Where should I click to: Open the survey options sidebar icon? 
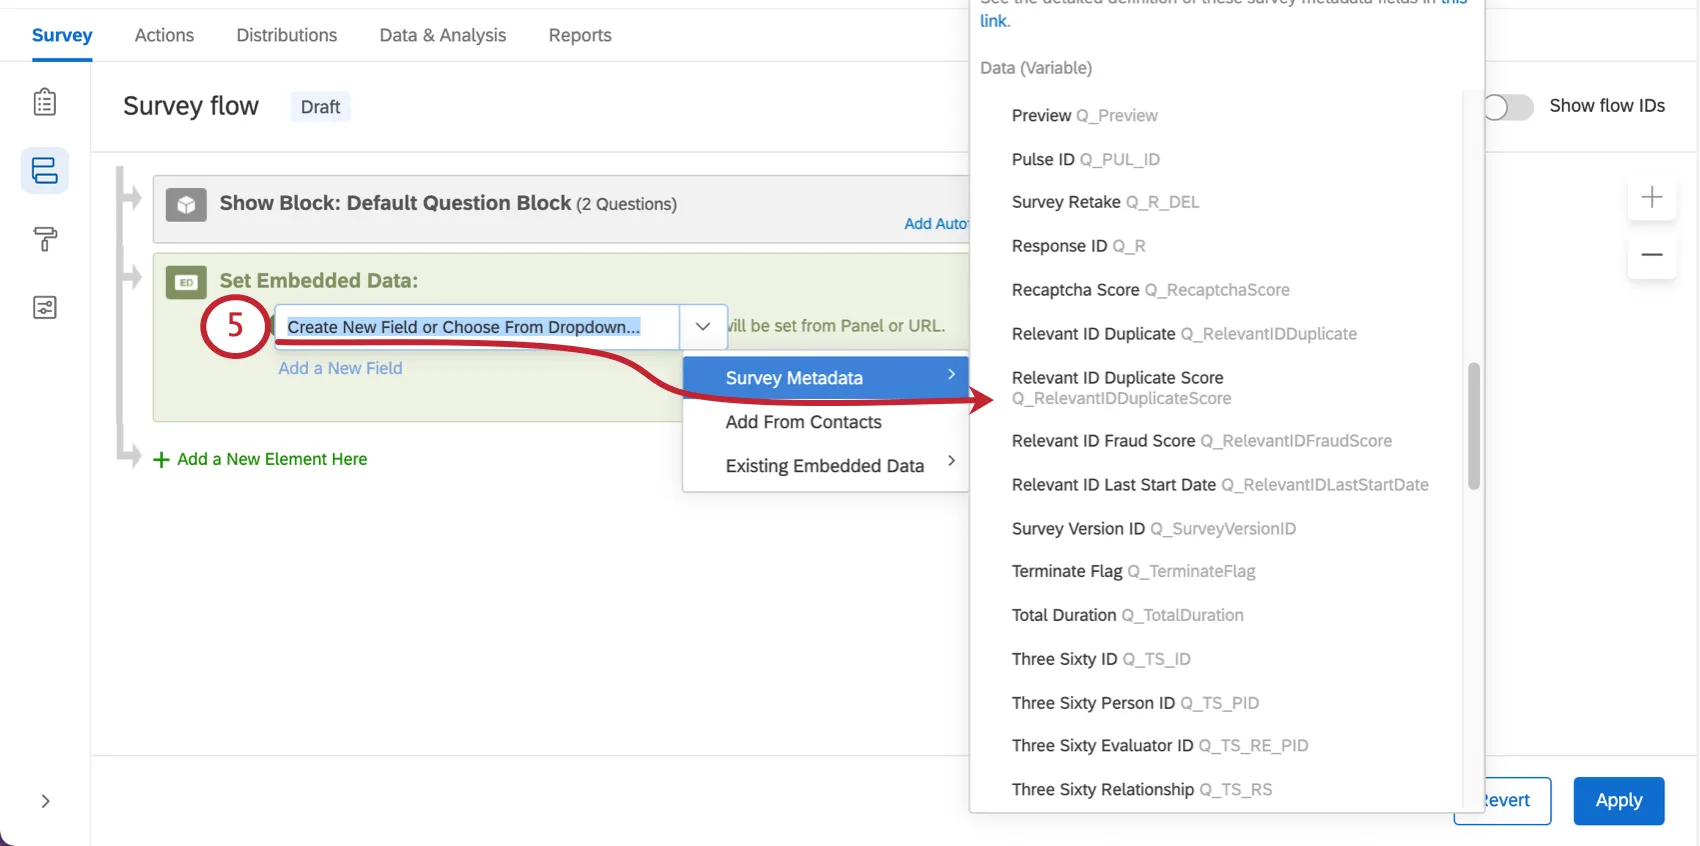click(45, 307)
